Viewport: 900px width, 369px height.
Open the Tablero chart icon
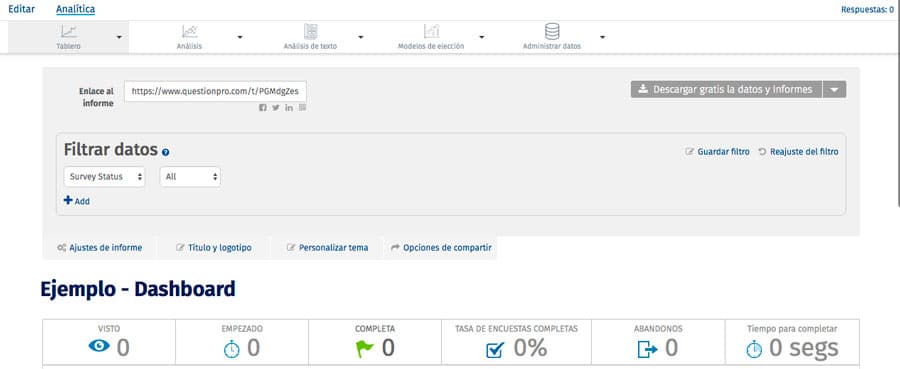[69, 32]
